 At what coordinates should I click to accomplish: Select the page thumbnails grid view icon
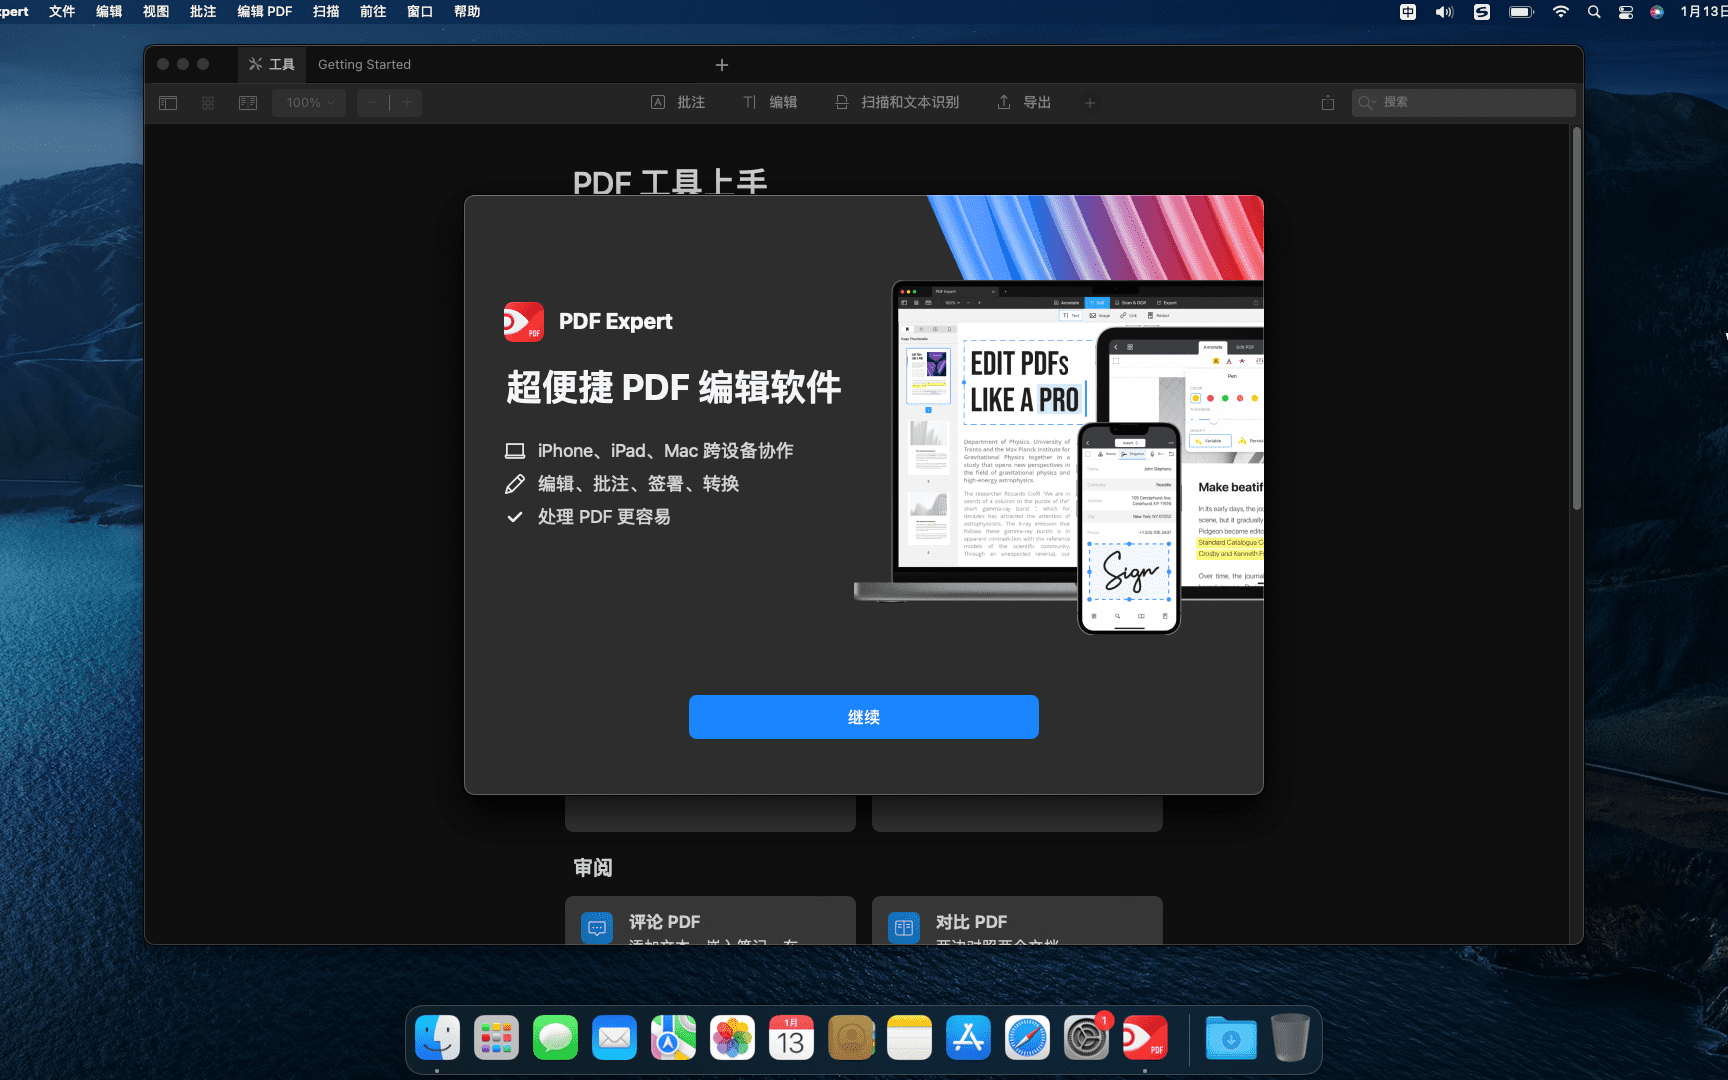pos(207,102)
